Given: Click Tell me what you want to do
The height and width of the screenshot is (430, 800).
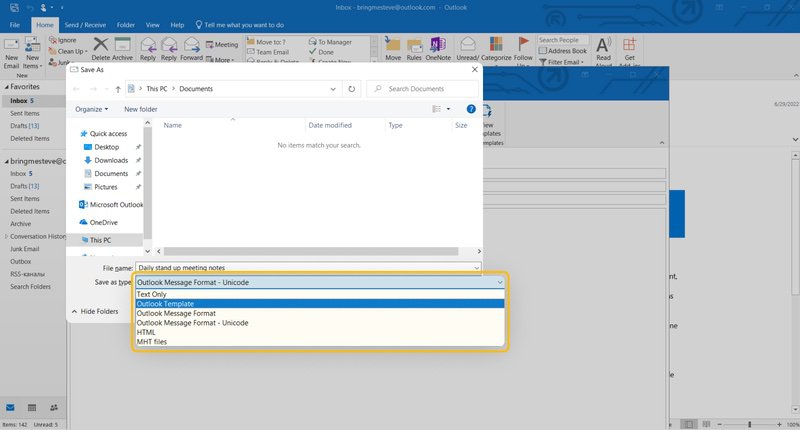Looking at the screenshot, I should (240, 25).
